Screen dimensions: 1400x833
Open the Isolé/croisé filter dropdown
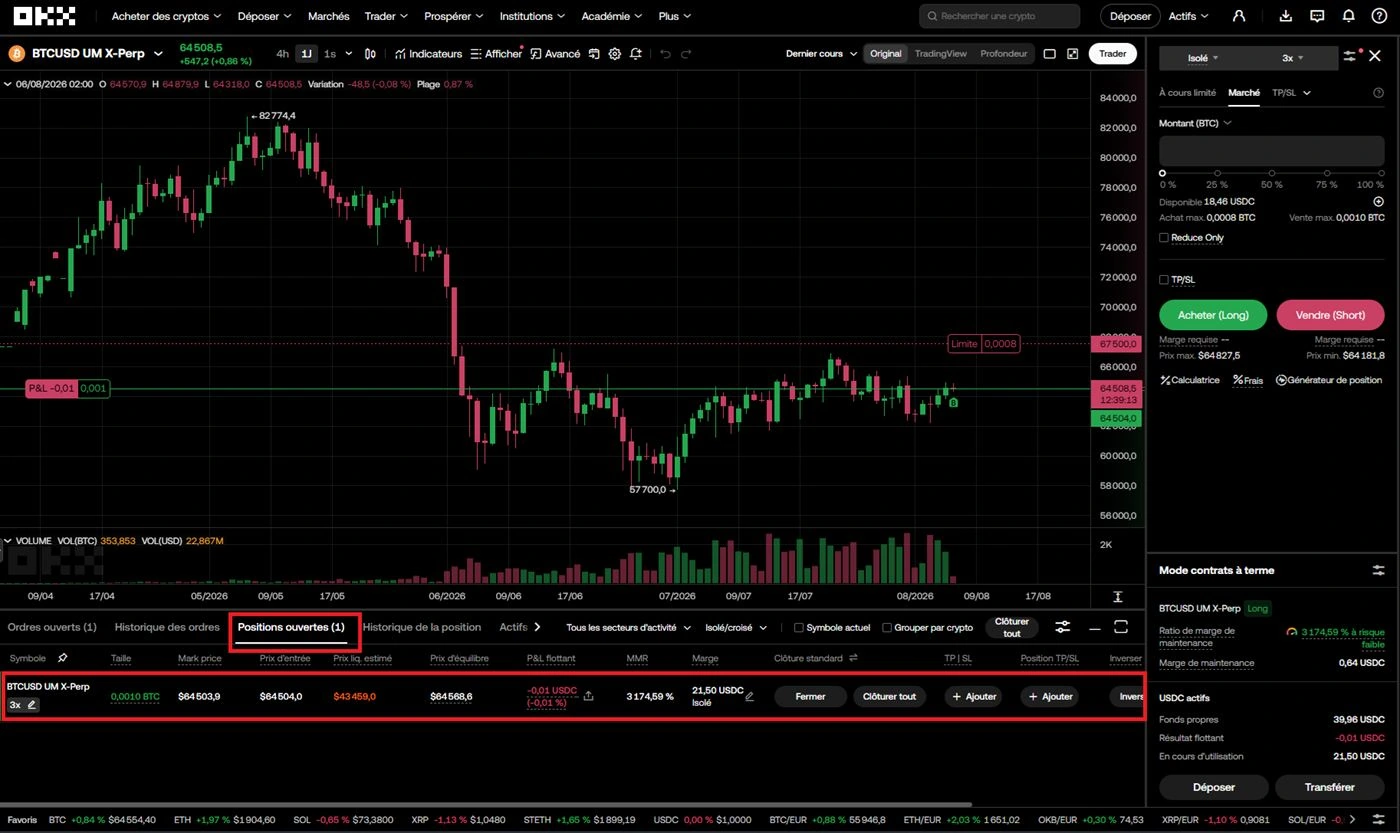736,628
